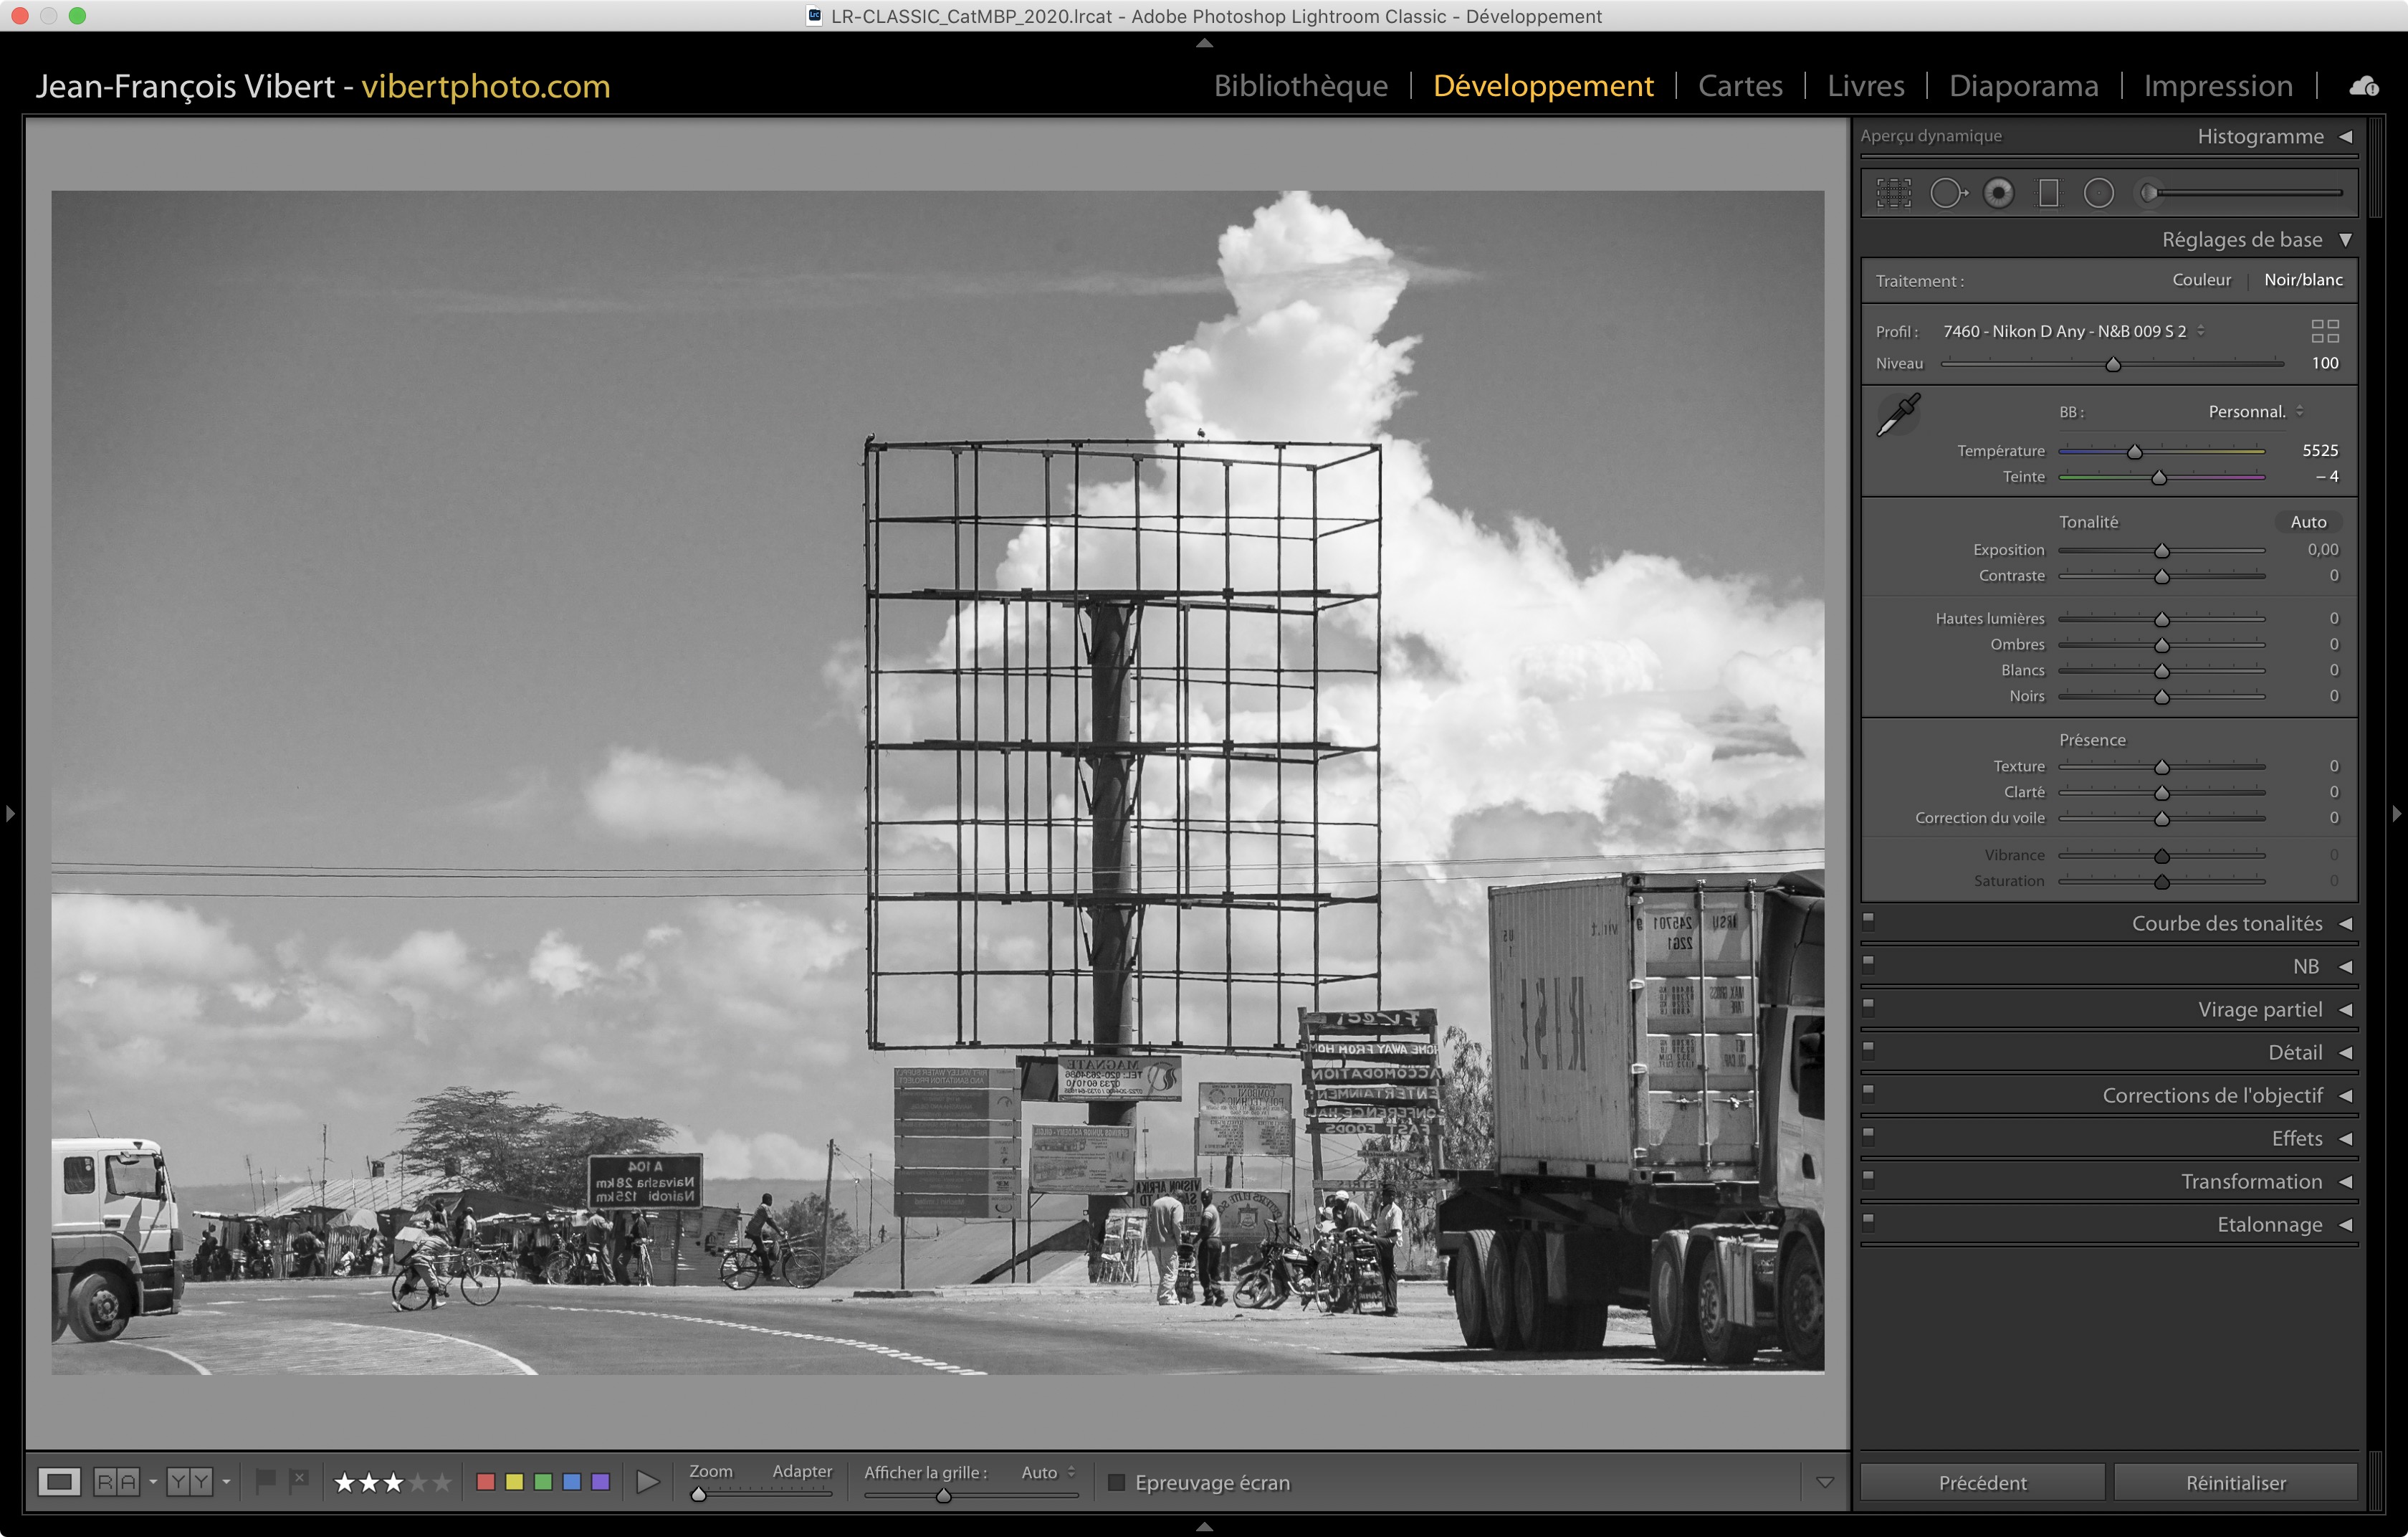Choose the red eye correction tool
This screenshot has width=2408, height=1537.
[x=1998, y=193]
